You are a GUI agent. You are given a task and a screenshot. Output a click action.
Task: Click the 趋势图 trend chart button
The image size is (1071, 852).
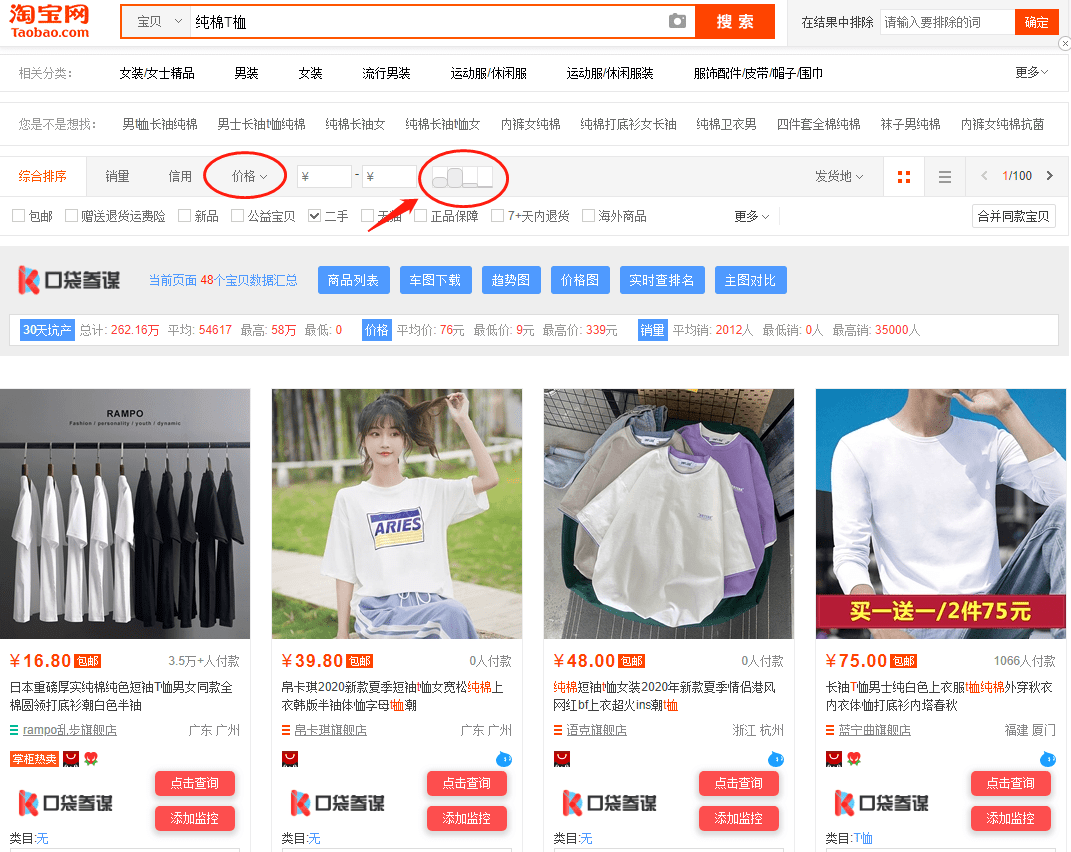[510, 280]
